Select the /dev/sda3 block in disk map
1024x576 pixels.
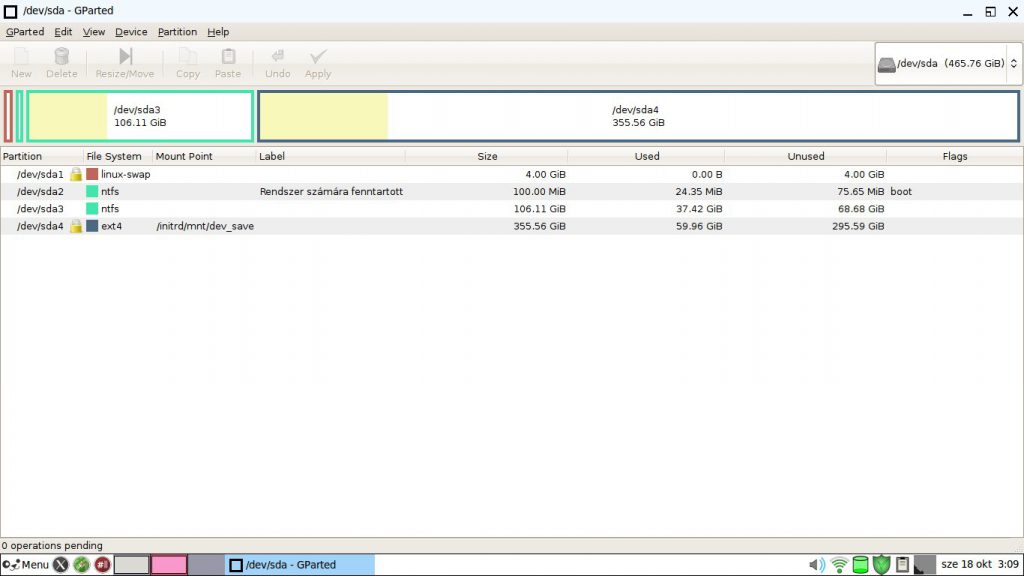click(x=140, y=116)
